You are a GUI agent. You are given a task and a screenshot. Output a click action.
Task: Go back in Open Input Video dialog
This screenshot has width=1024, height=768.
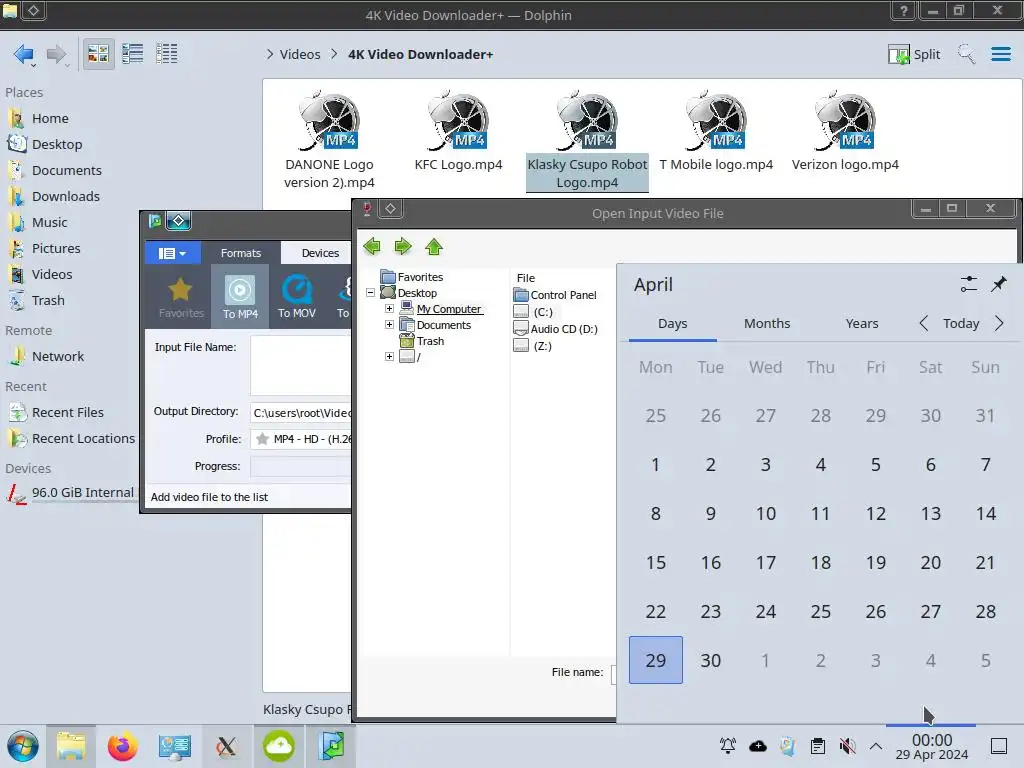[372, 247]
